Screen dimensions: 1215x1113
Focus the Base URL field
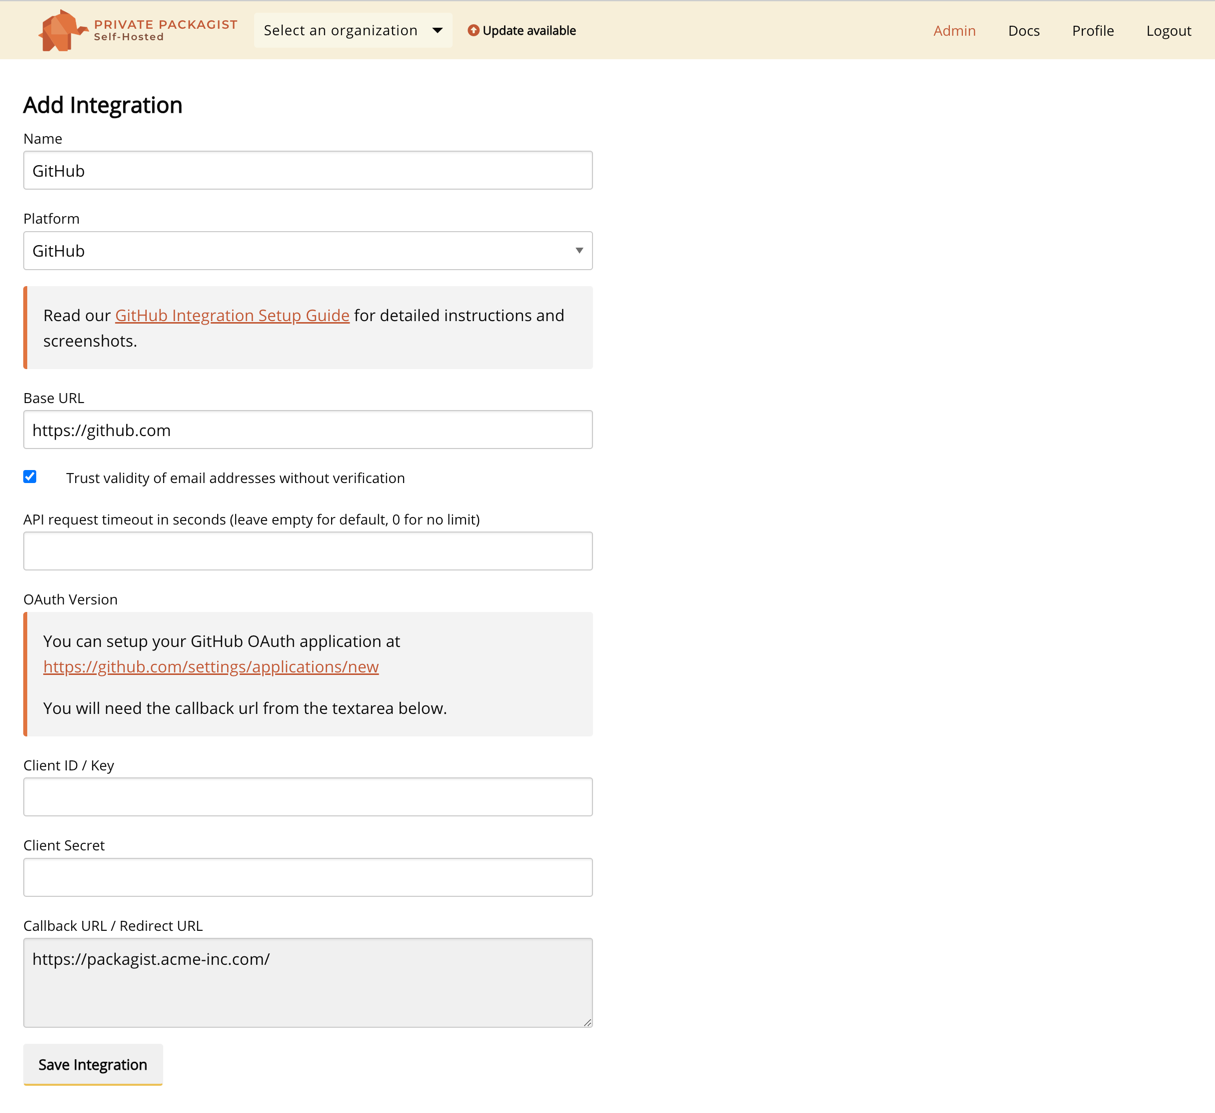[308, 430]
